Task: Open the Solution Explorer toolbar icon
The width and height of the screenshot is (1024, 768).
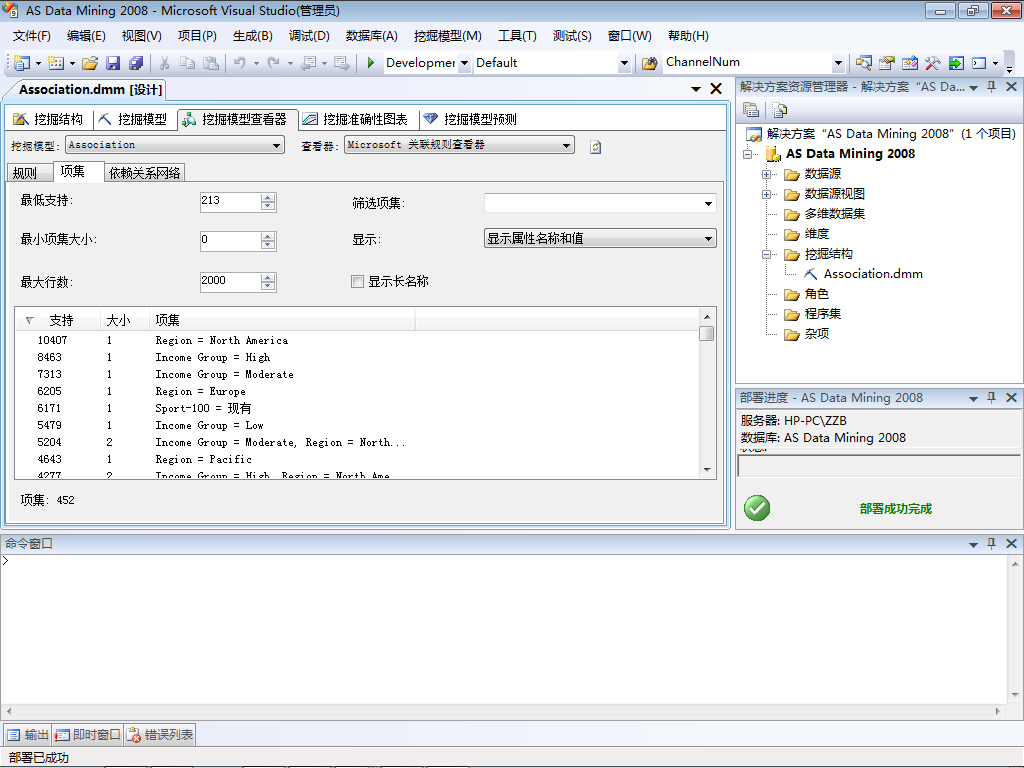Action: (863, 63)
